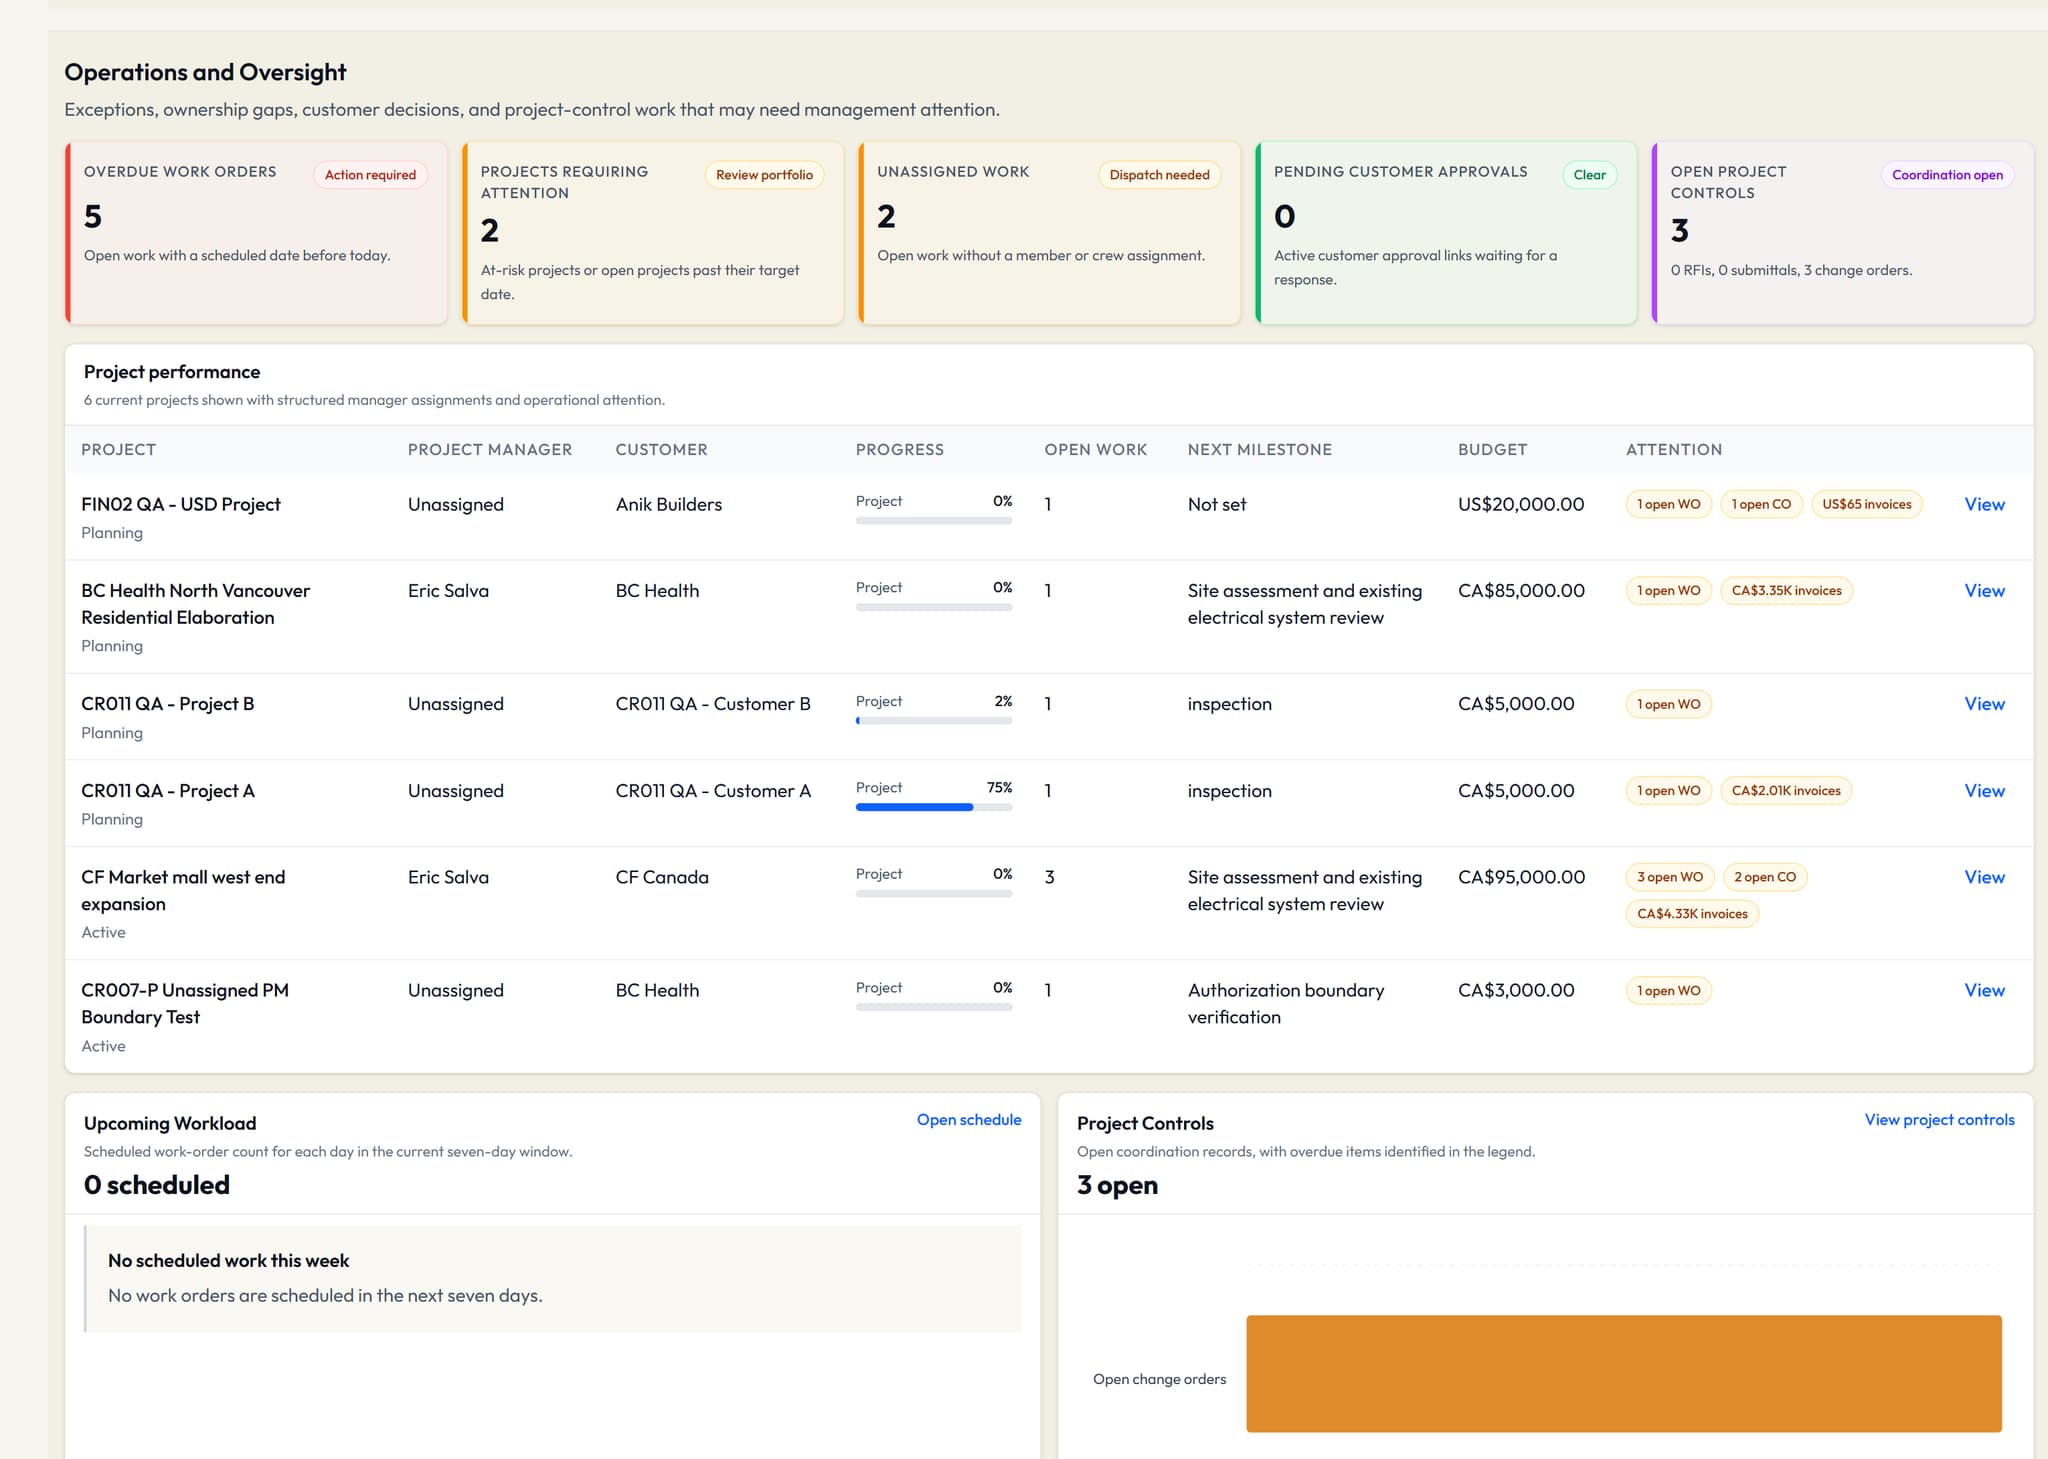Screen dimensions: 2048x1459
Task: Open the Unassigned Work card
Action: tap(1050, 233)
